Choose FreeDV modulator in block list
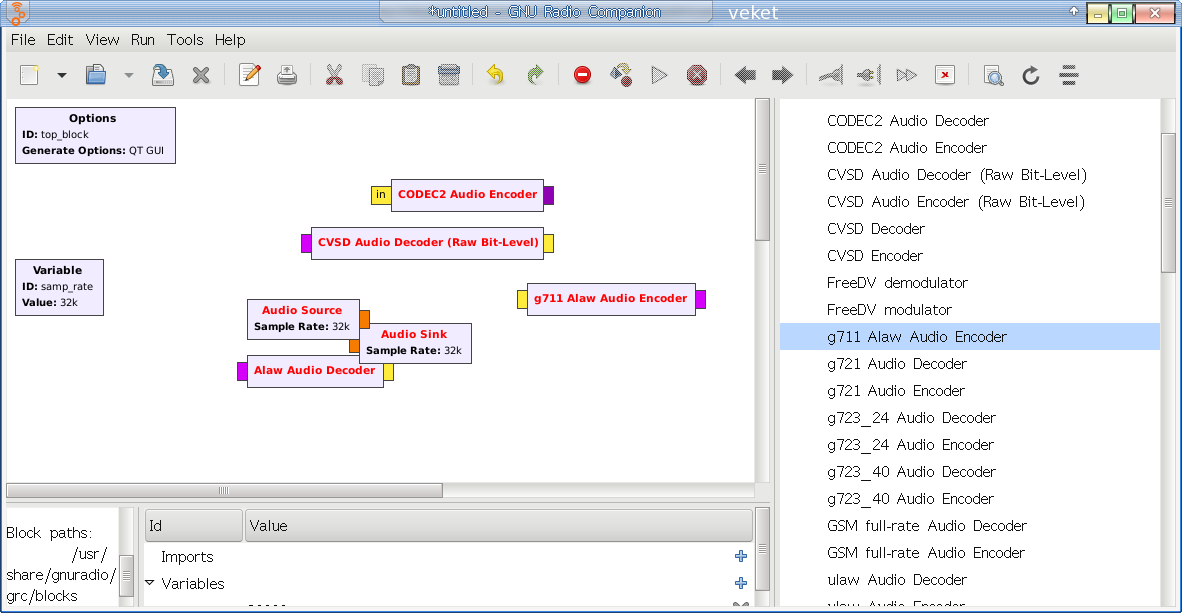 [889, 310]
